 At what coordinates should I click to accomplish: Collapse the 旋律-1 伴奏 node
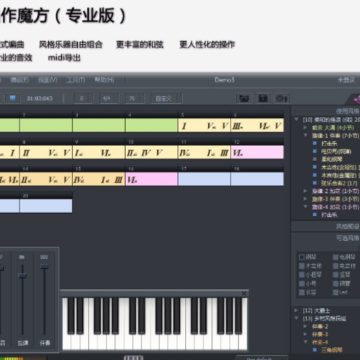(305, 136)
